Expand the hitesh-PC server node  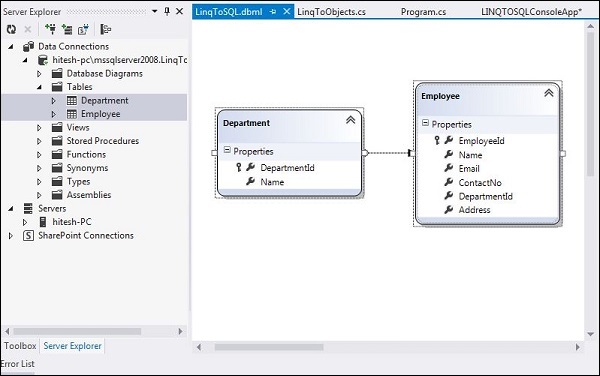point(25,222)
